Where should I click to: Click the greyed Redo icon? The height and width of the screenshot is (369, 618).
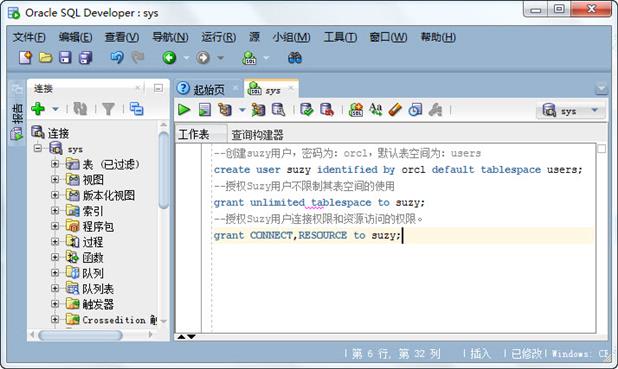(x=138, y=58)
